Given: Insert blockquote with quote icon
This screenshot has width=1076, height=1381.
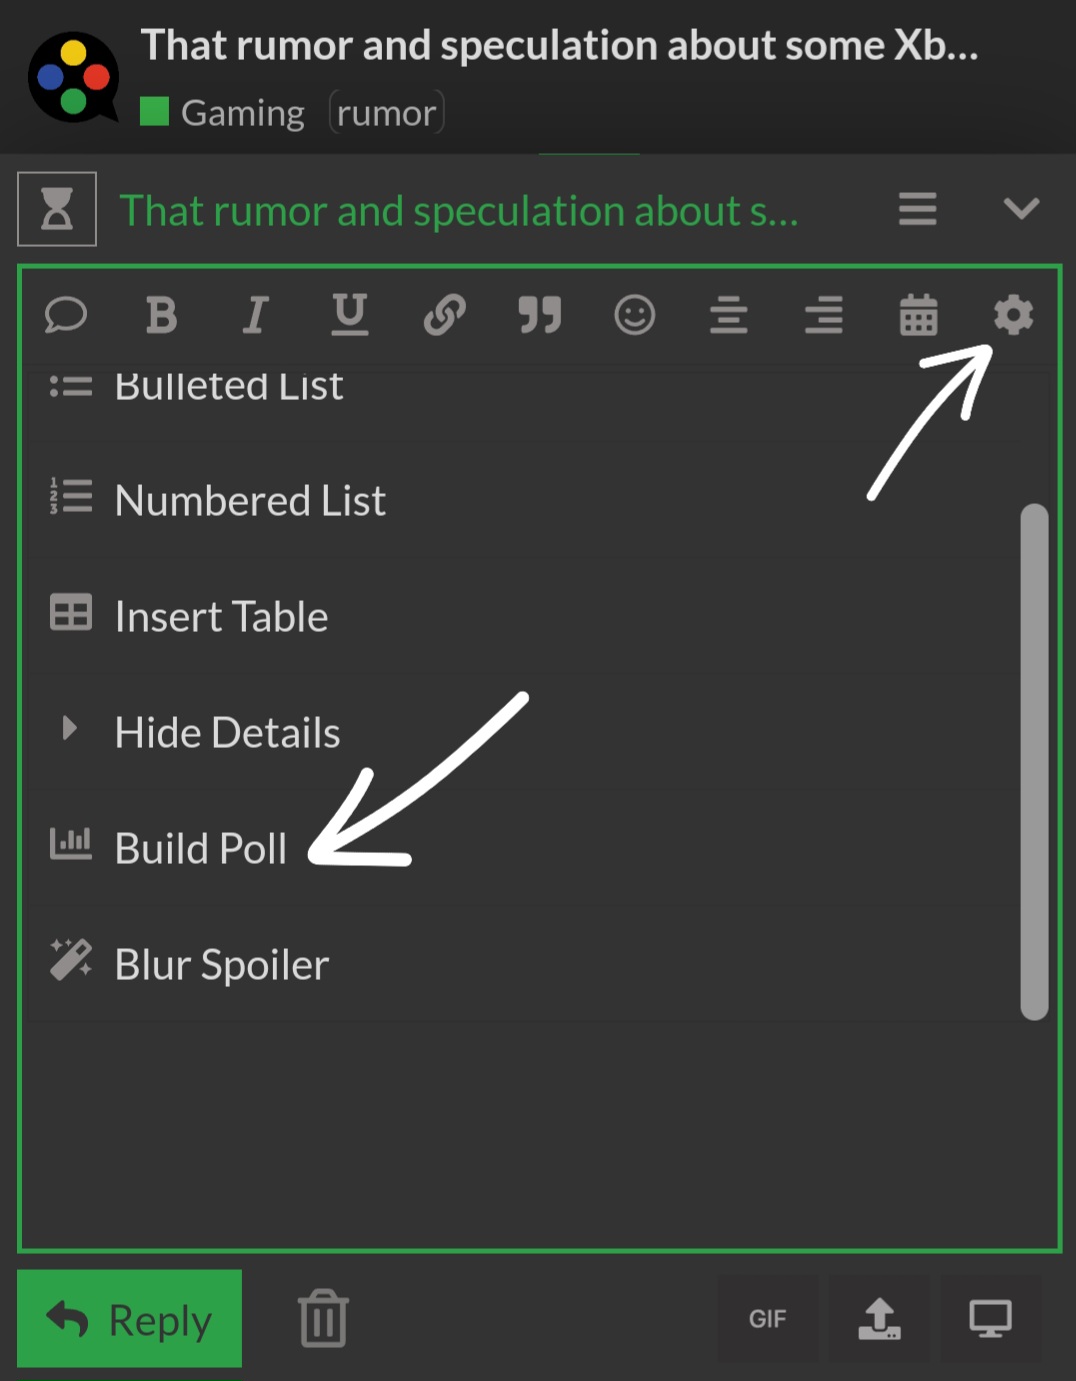Looking at the screenshot, I should click(x=539, y=315).
